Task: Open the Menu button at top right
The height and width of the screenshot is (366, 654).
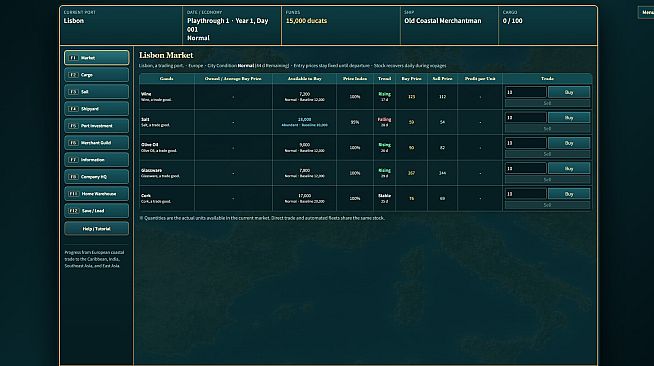Action: pyautogui.click(x=646, y=13)
